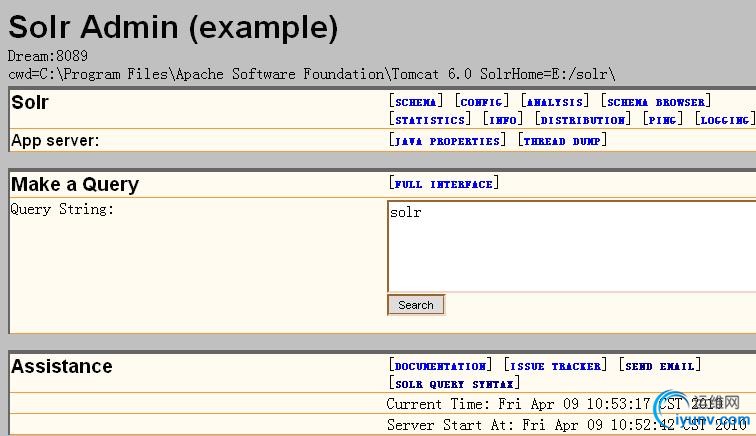Open the SOLR QUERY SYNTAX link
The height and width of the screenshot is (436, 756).
454,384
